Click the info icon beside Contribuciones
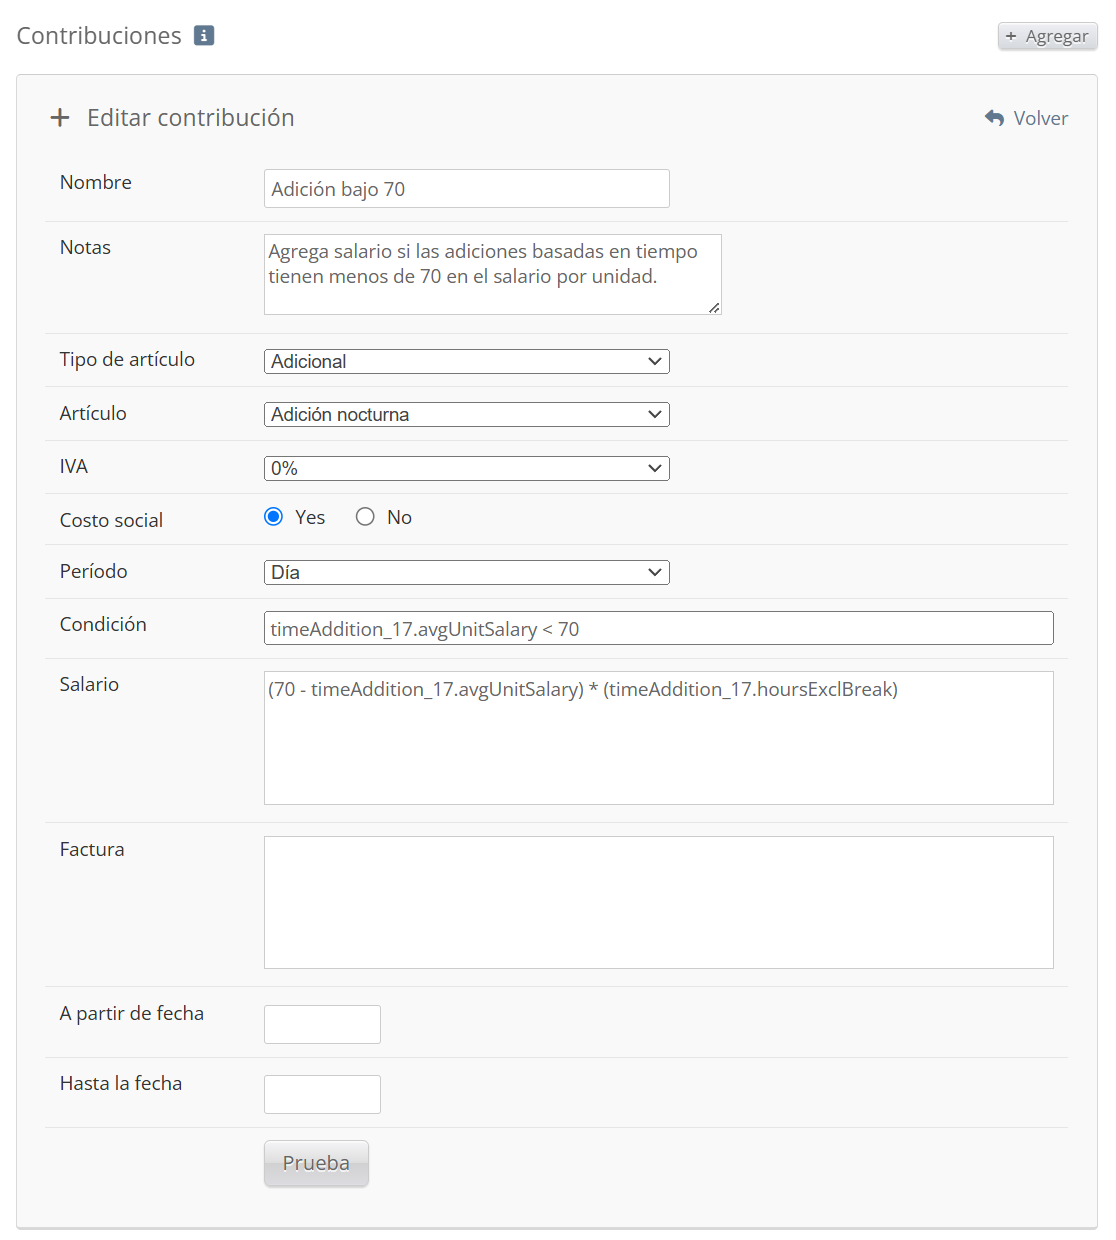This screenshot has height=1240, width=1116. (x=204, y=36)
